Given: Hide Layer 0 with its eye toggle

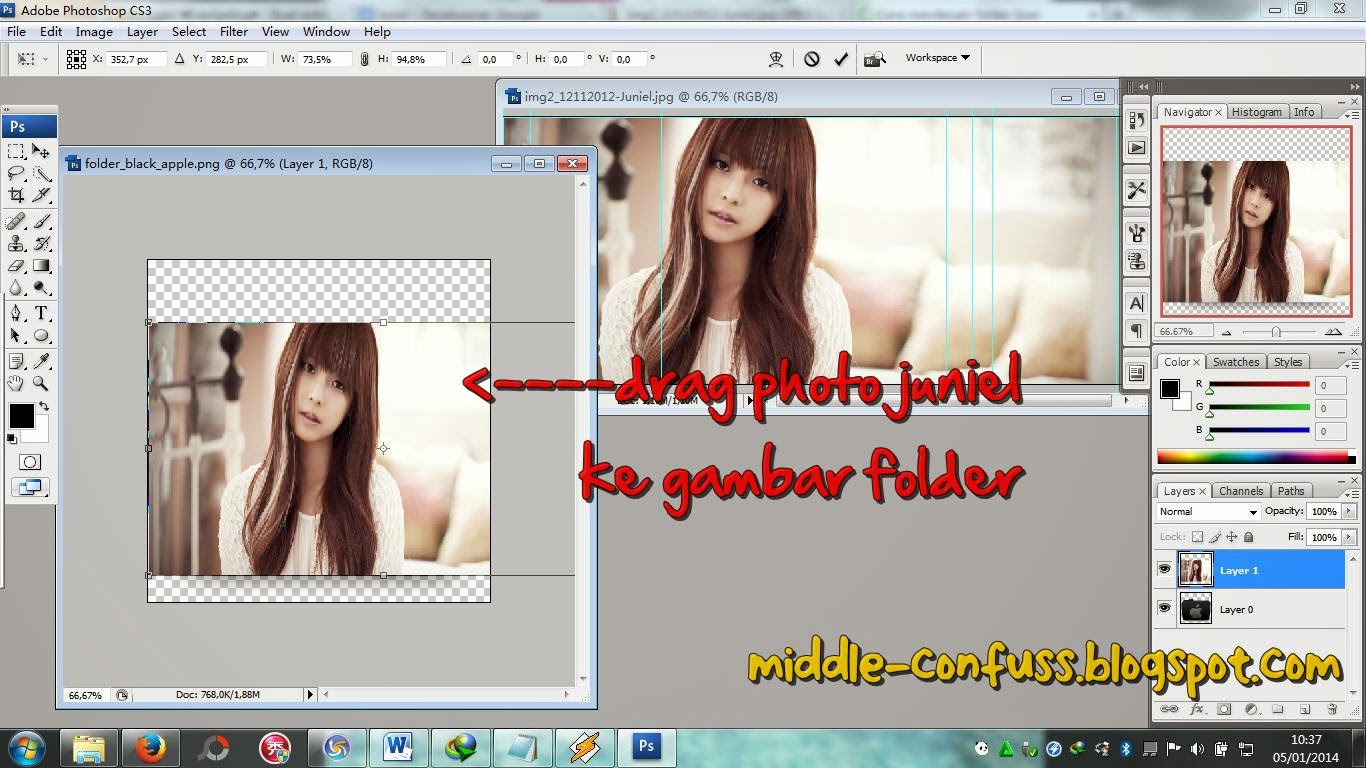Looking at the screenshot, I should point(1165,608).
